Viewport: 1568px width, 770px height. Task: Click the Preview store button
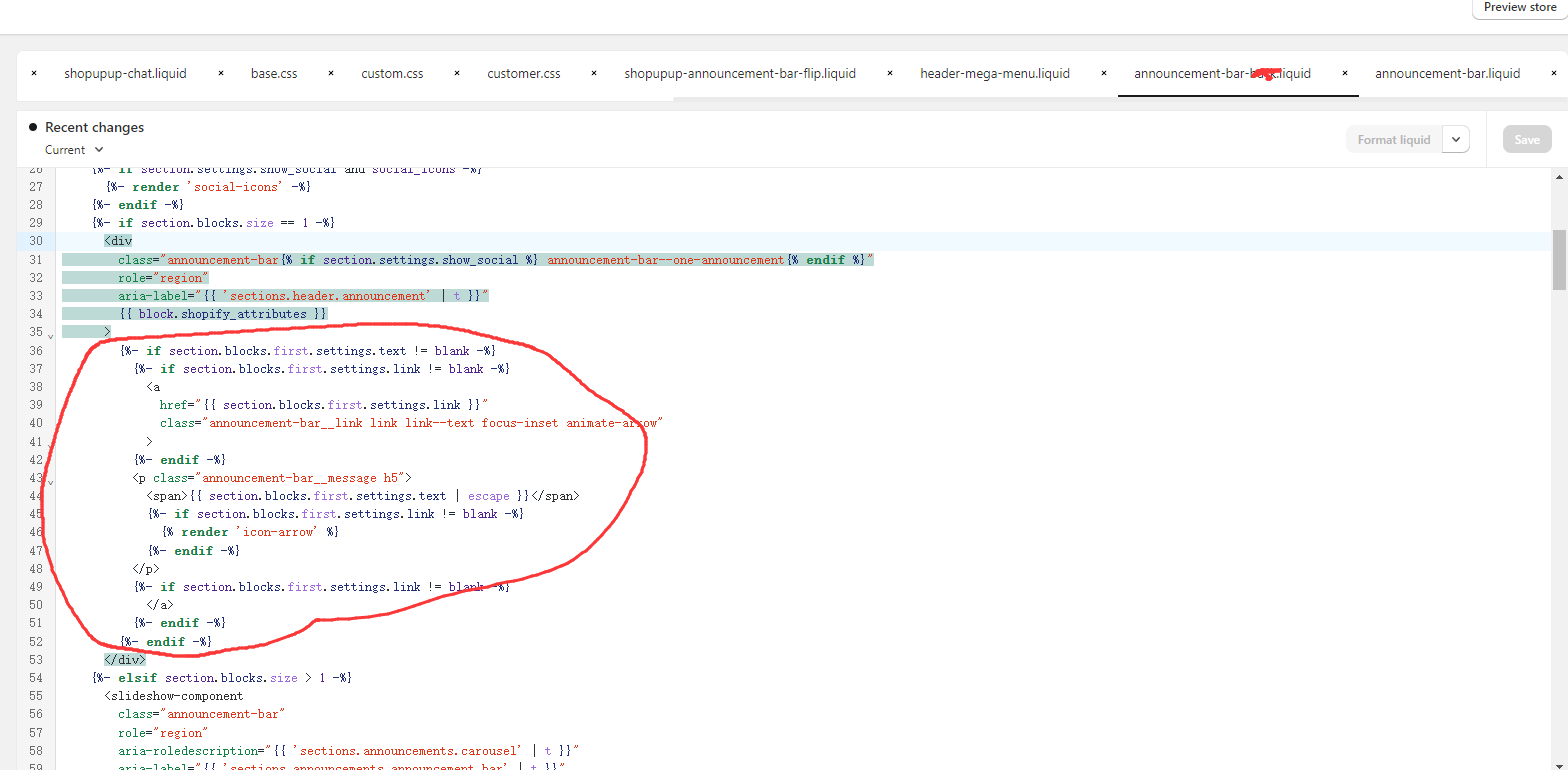click(x=1519, y=8)
